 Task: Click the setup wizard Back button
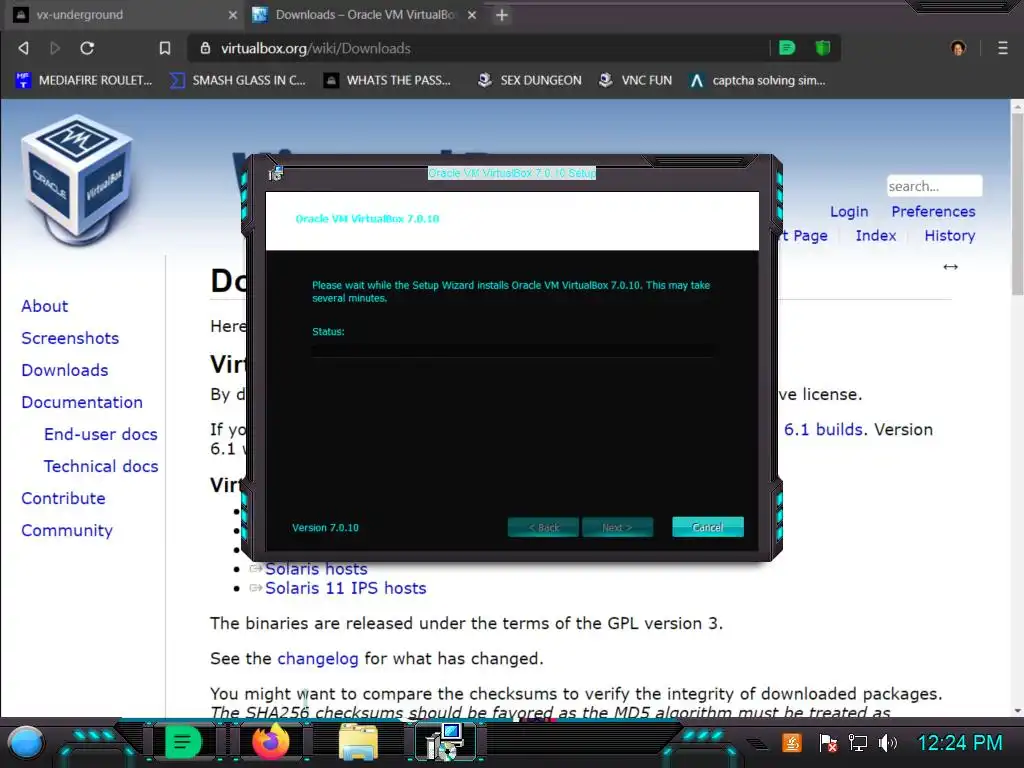(543, 527)
